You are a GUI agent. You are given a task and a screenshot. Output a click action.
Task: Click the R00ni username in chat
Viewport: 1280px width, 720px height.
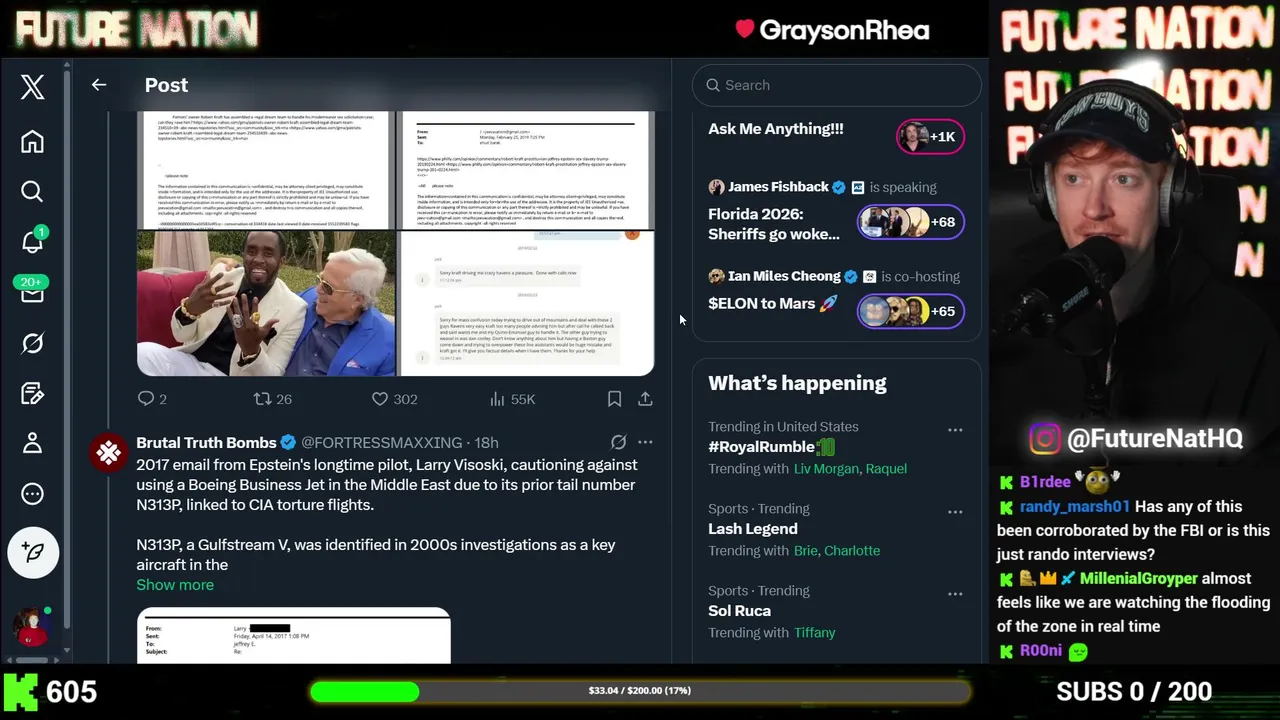[1040, 651]
